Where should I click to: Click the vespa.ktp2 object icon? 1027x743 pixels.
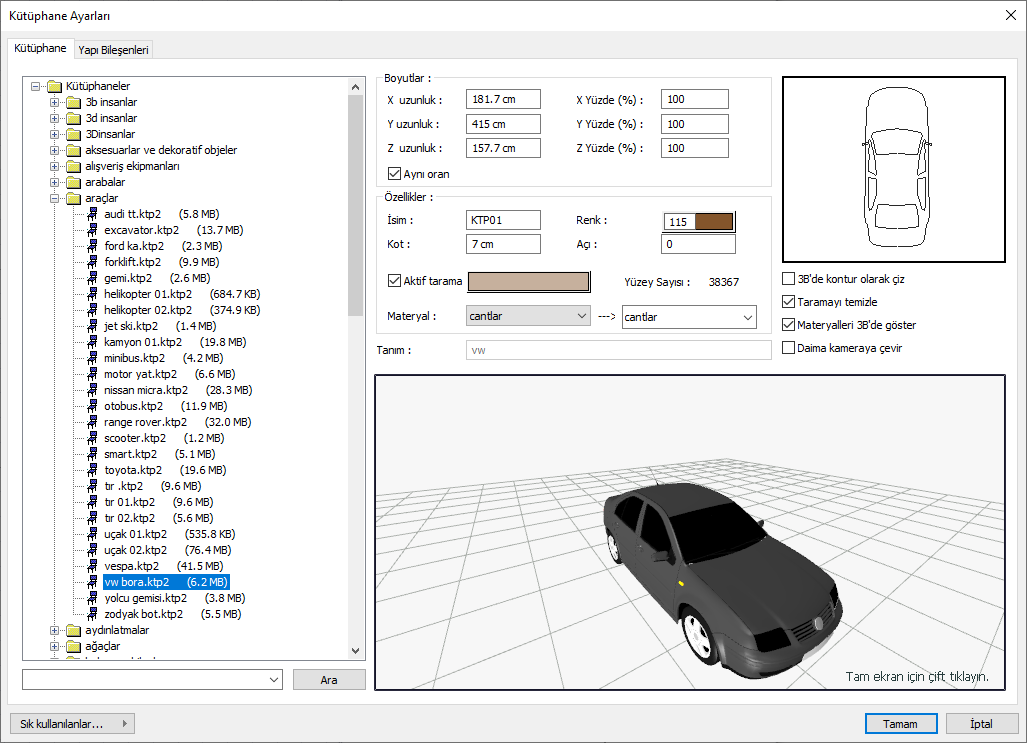(94, 566)
